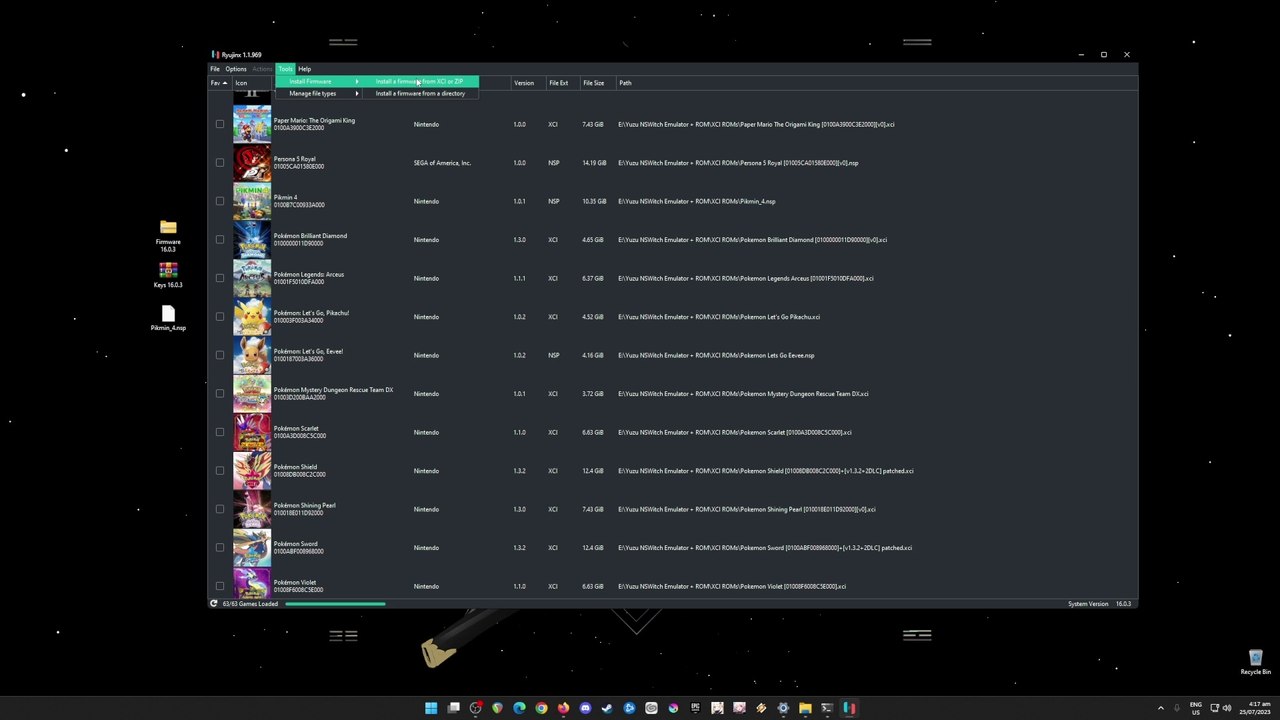Choose Install a firmware from a directory

click(x=420, y=93)
